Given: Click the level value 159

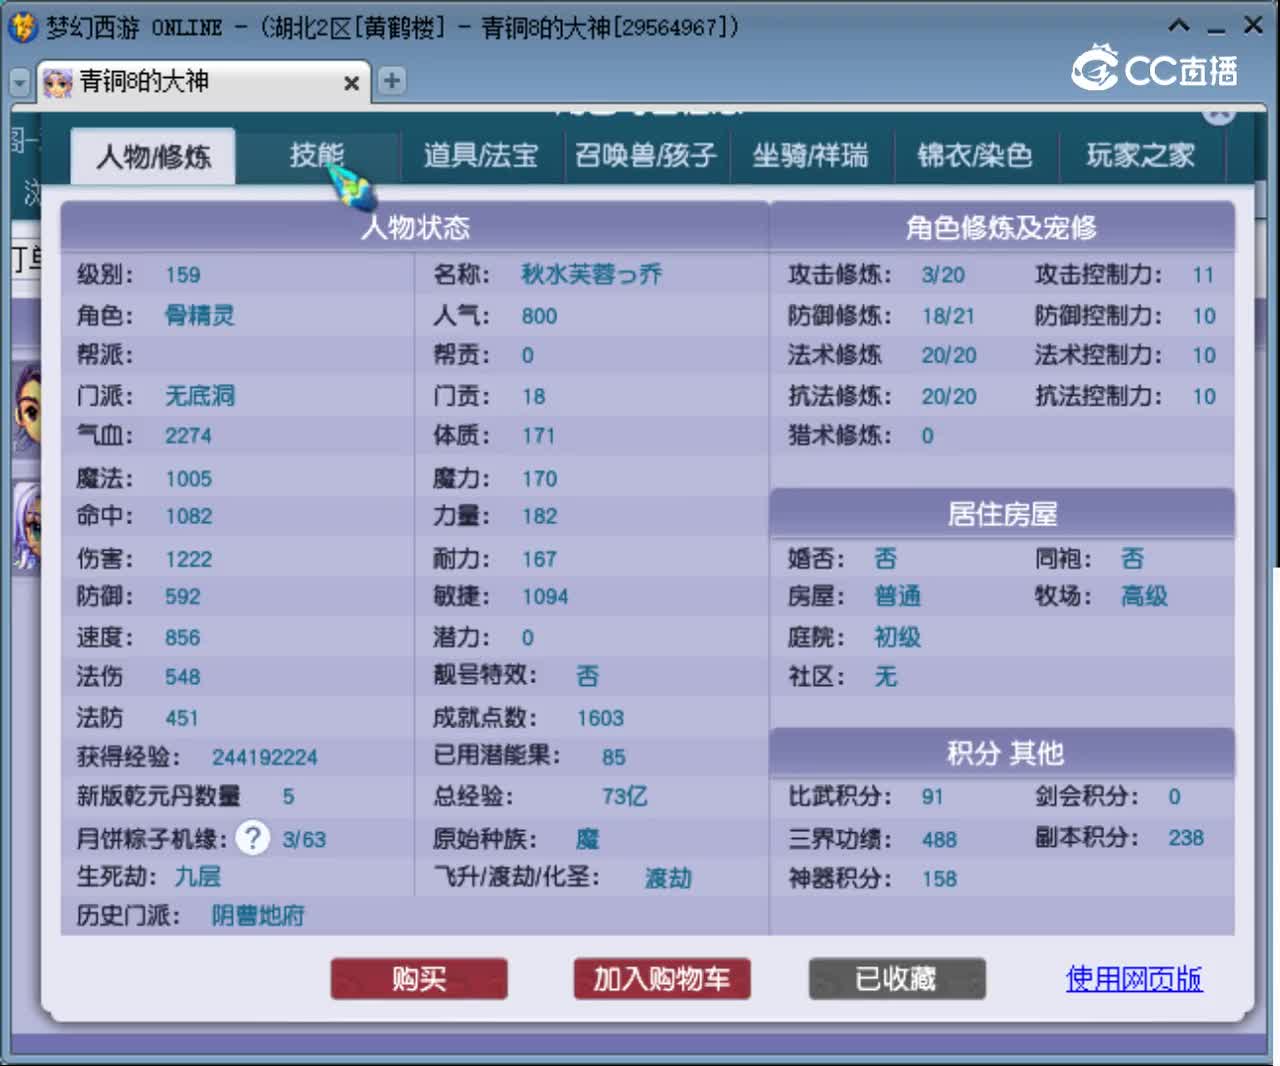Looking at the screenshot, I should coord(183,275).
